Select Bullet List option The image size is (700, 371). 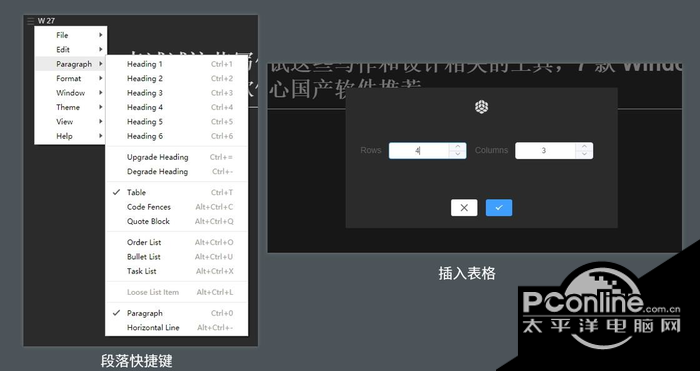point(176,257)
